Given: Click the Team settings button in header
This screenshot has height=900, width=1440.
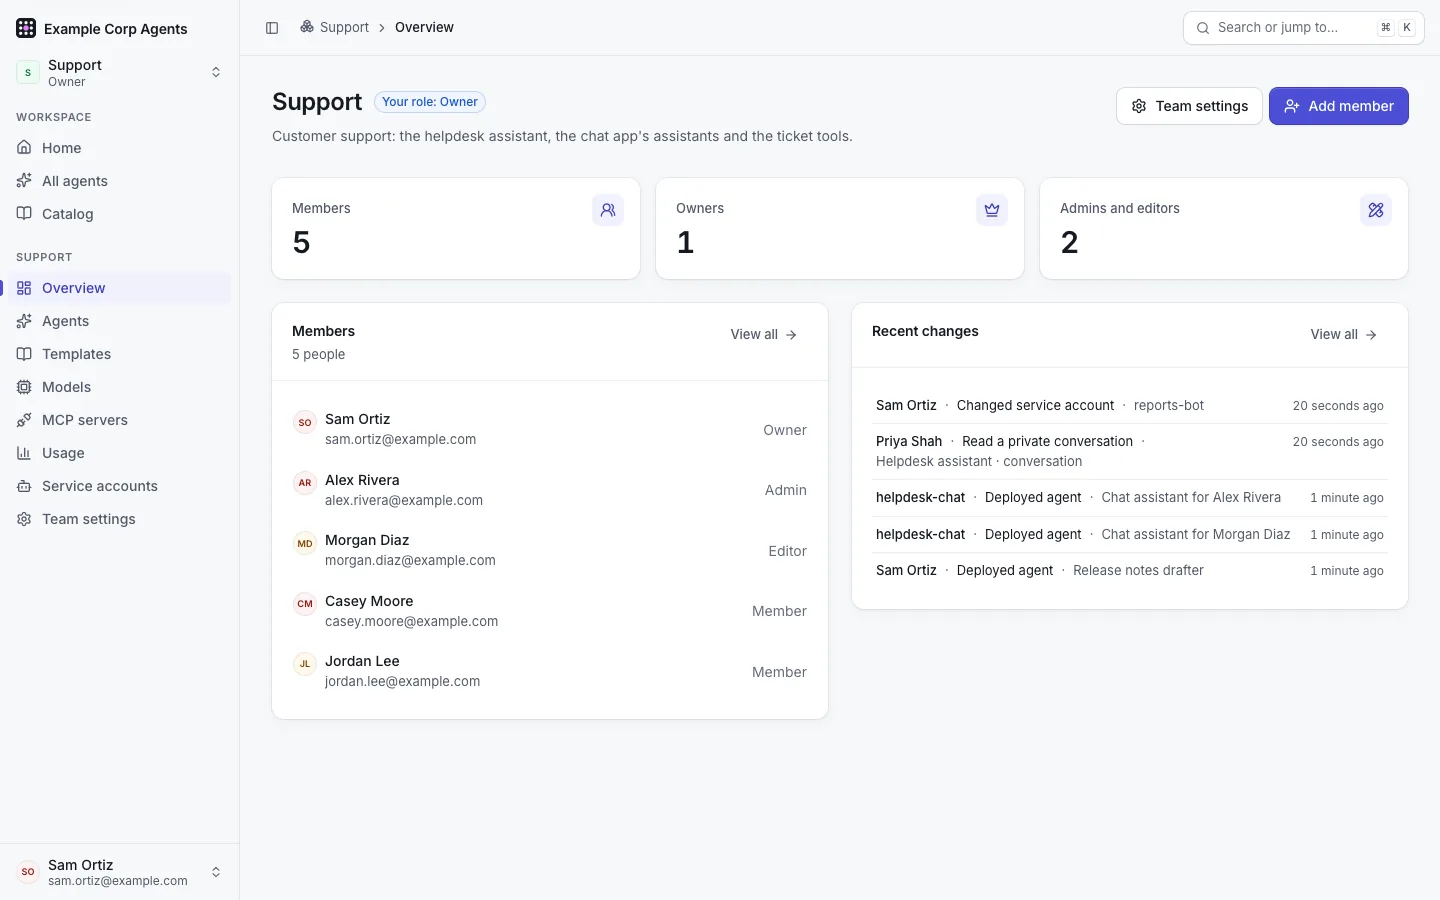Looking at the screenshot, I should point(1189,106).
